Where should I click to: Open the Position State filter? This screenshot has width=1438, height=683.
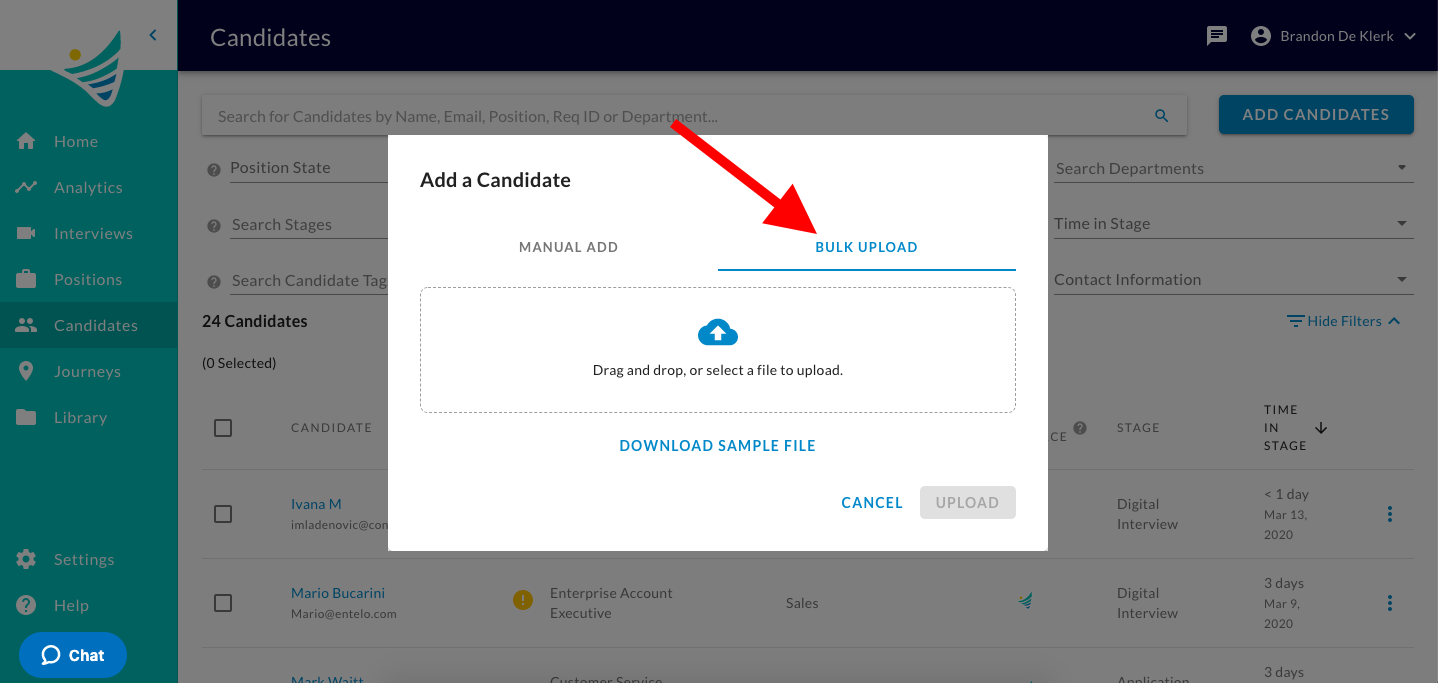(309, 168)
